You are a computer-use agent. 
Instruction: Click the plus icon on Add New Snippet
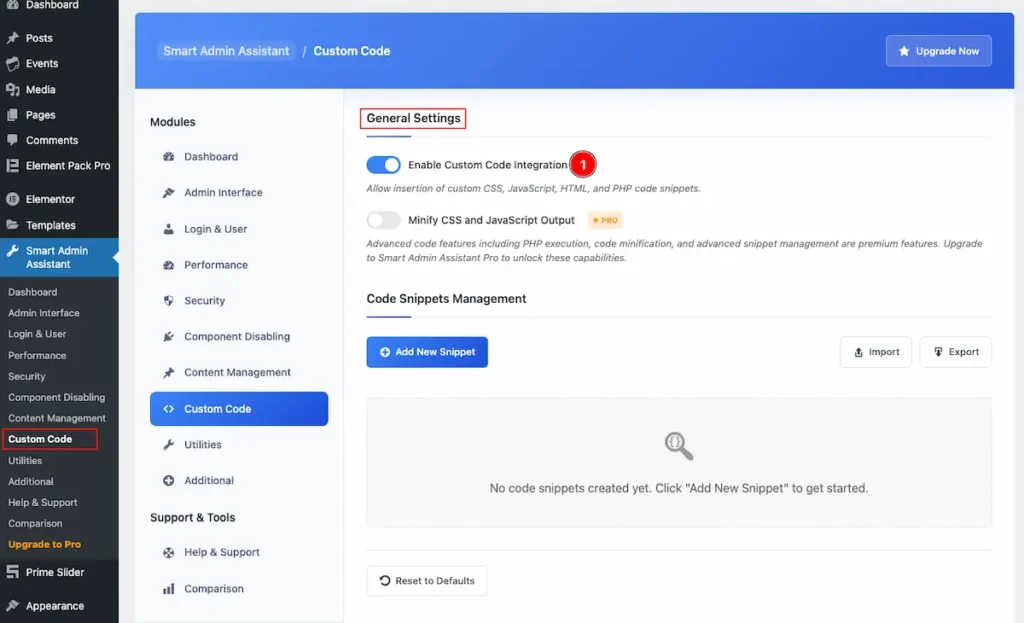click(385, 352)
